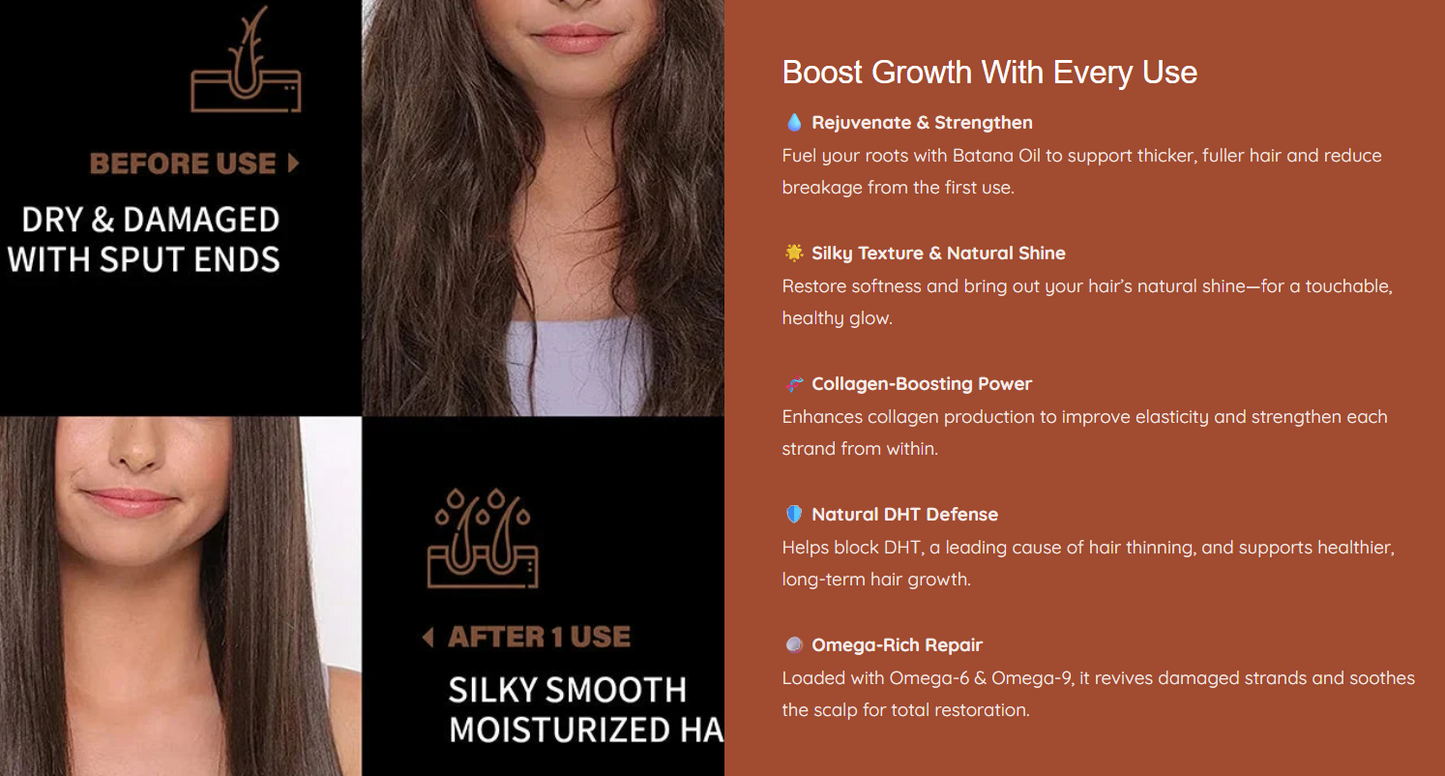Click the round pearl icon beside Omega-Rich Repair

point(794,645)
